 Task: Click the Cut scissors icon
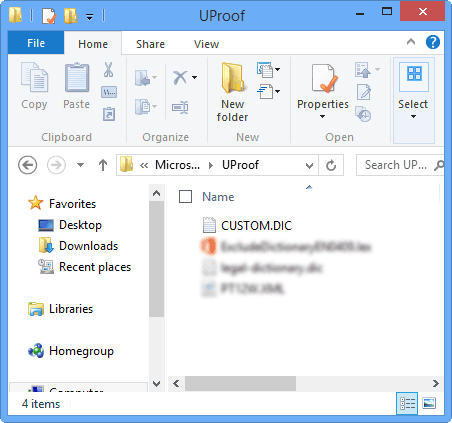coord(108,69)
